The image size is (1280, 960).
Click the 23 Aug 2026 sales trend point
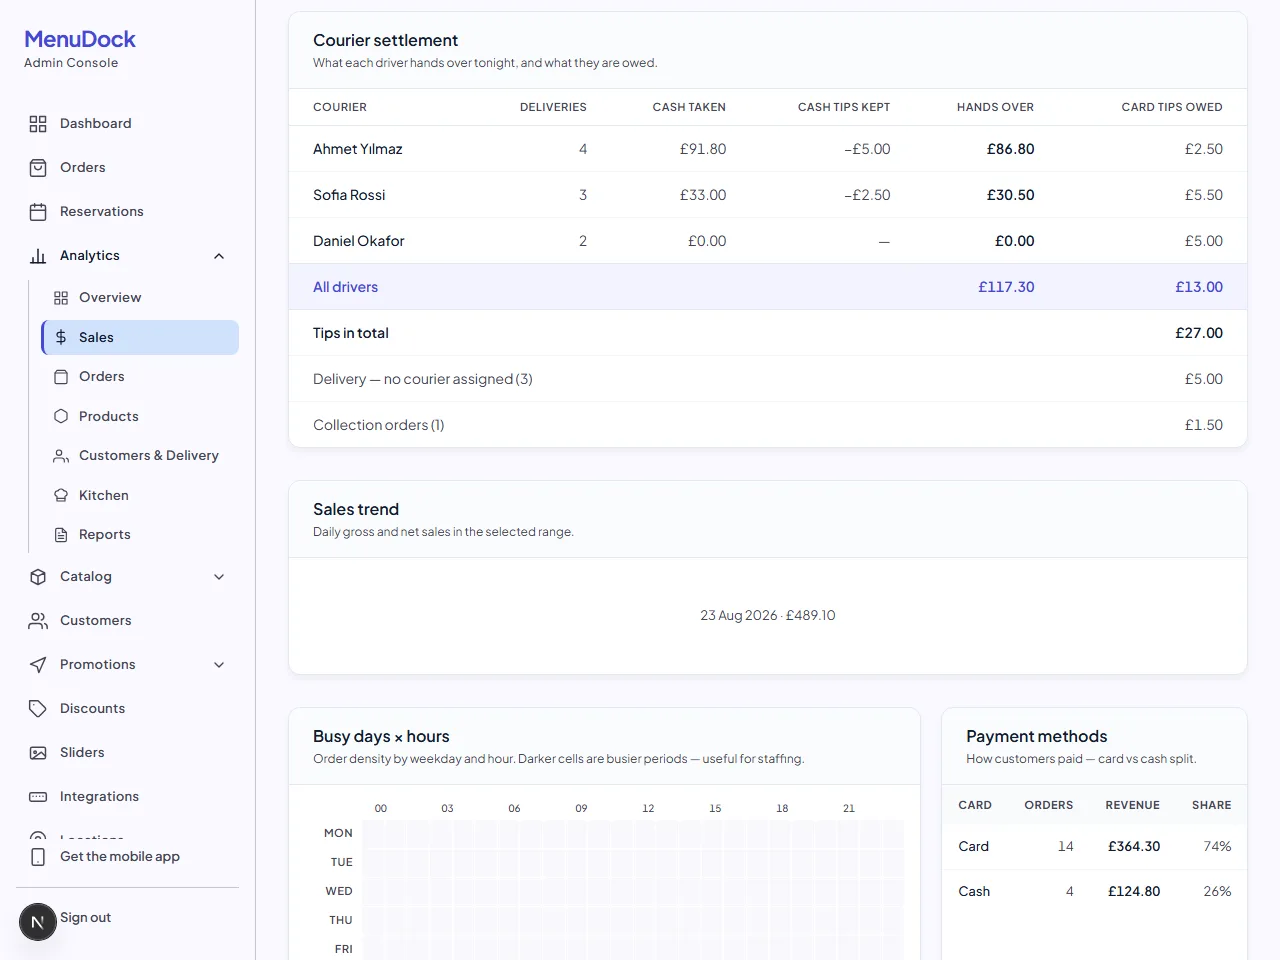pos(768,615)
